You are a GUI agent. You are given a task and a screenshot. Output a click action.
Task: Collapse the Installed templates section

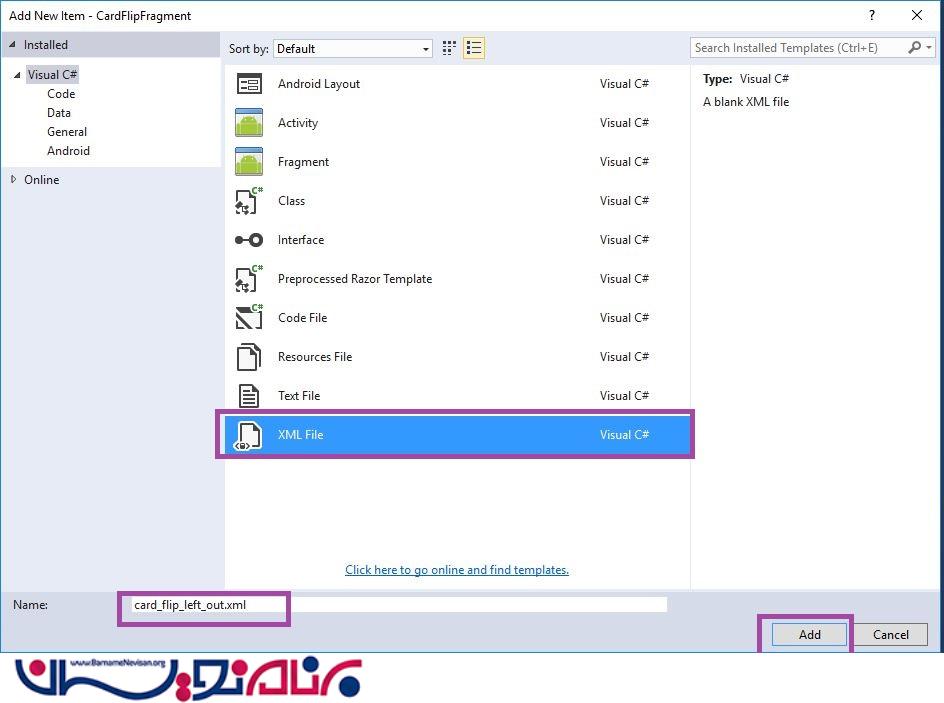tap(12, 45)
